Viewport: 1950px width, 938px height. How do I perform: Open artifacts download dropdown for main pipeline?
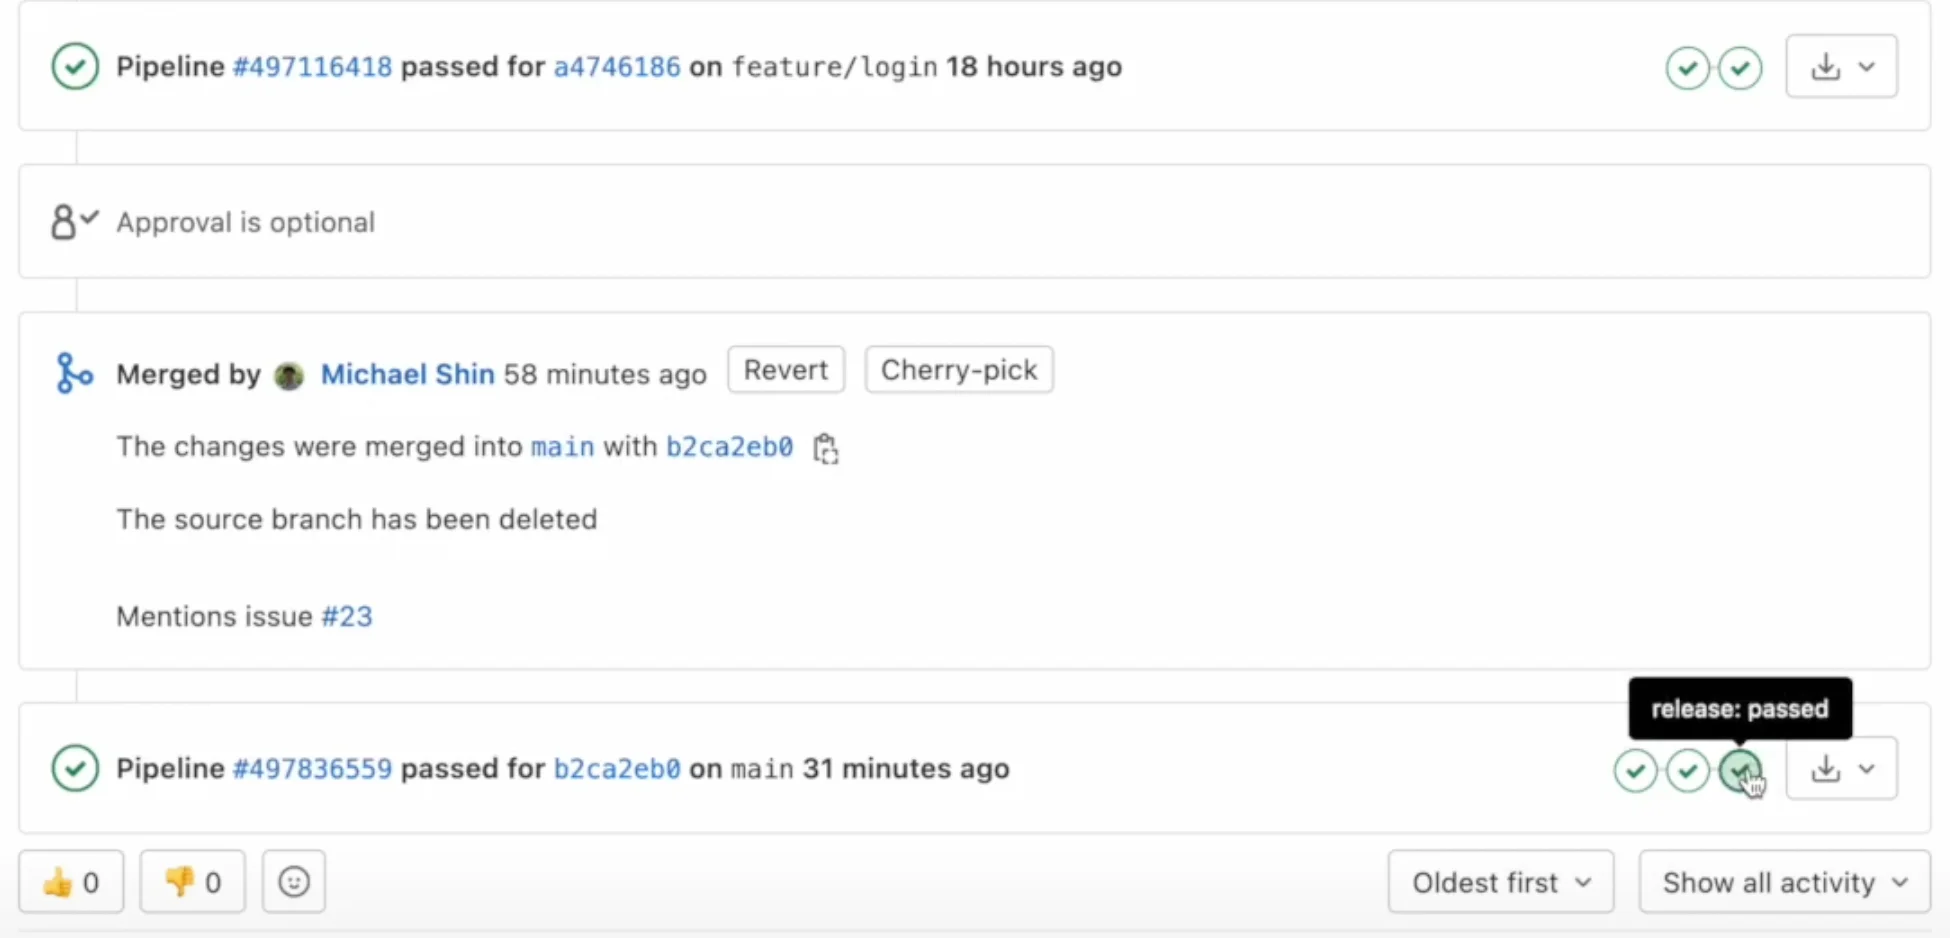1841,769
